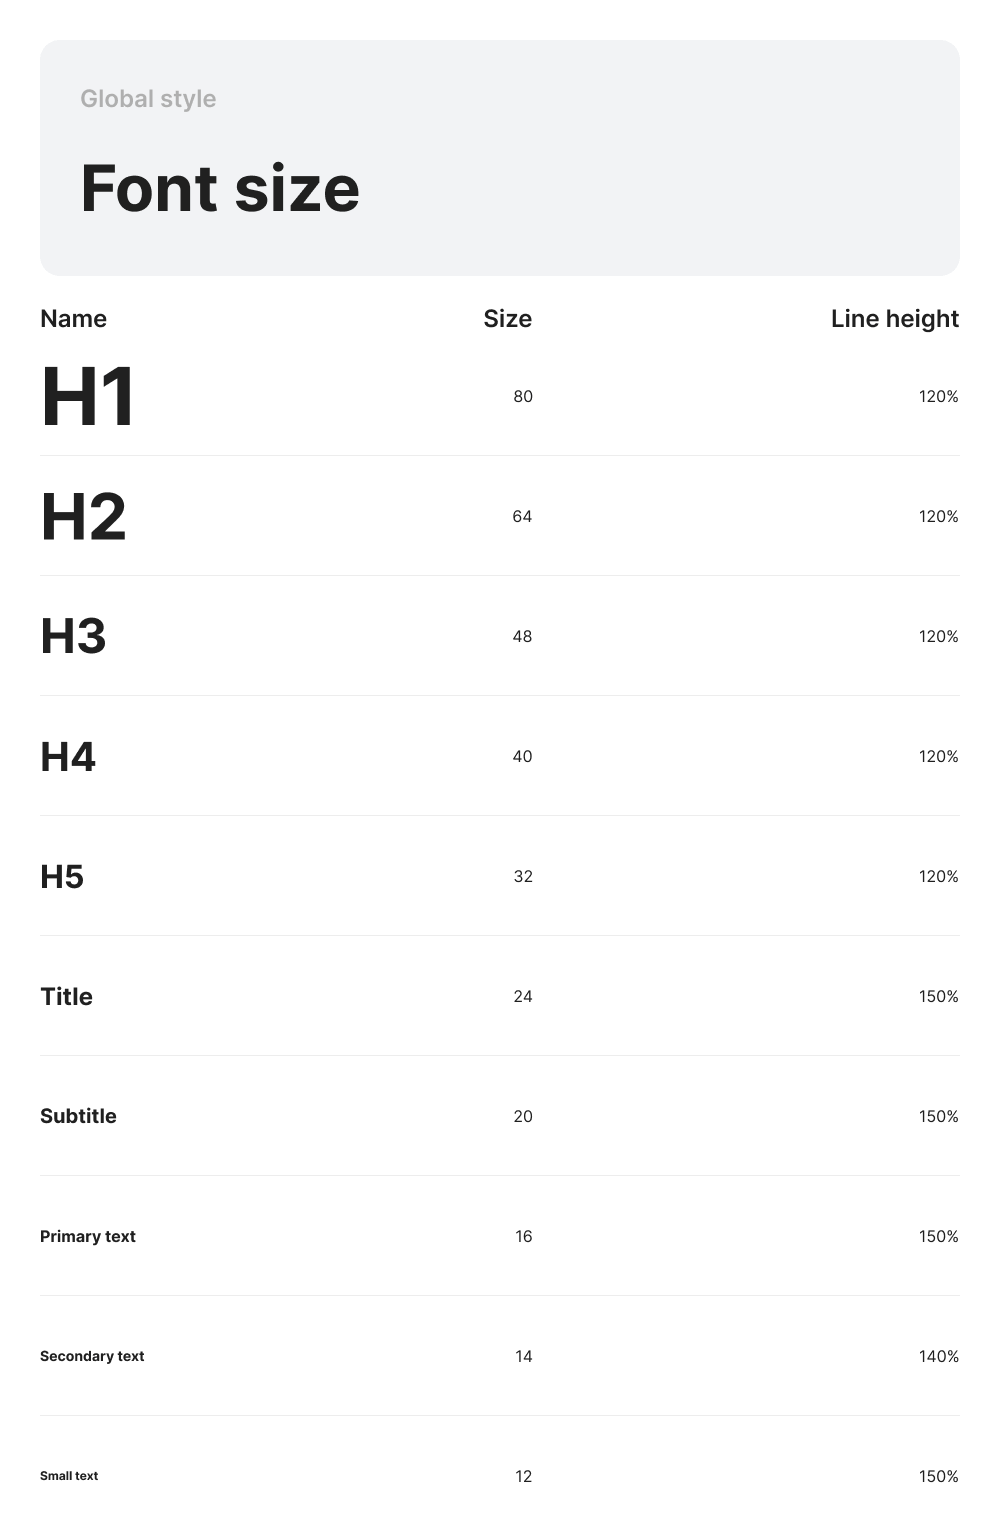Click the 'Font size' heading

pos(220,188)
